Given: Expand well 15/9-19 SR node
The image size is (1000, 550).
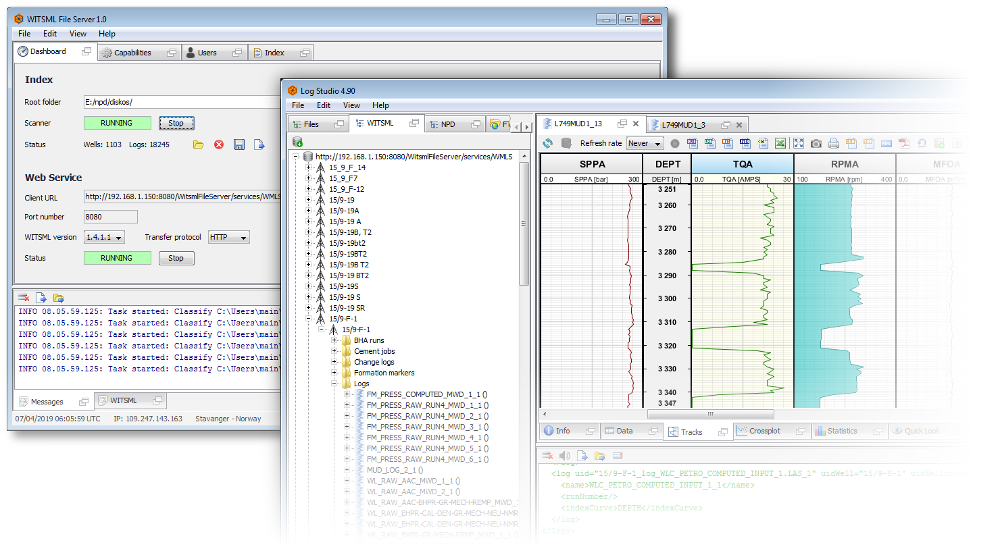Looking at the screenshot, I should point(309,308).
